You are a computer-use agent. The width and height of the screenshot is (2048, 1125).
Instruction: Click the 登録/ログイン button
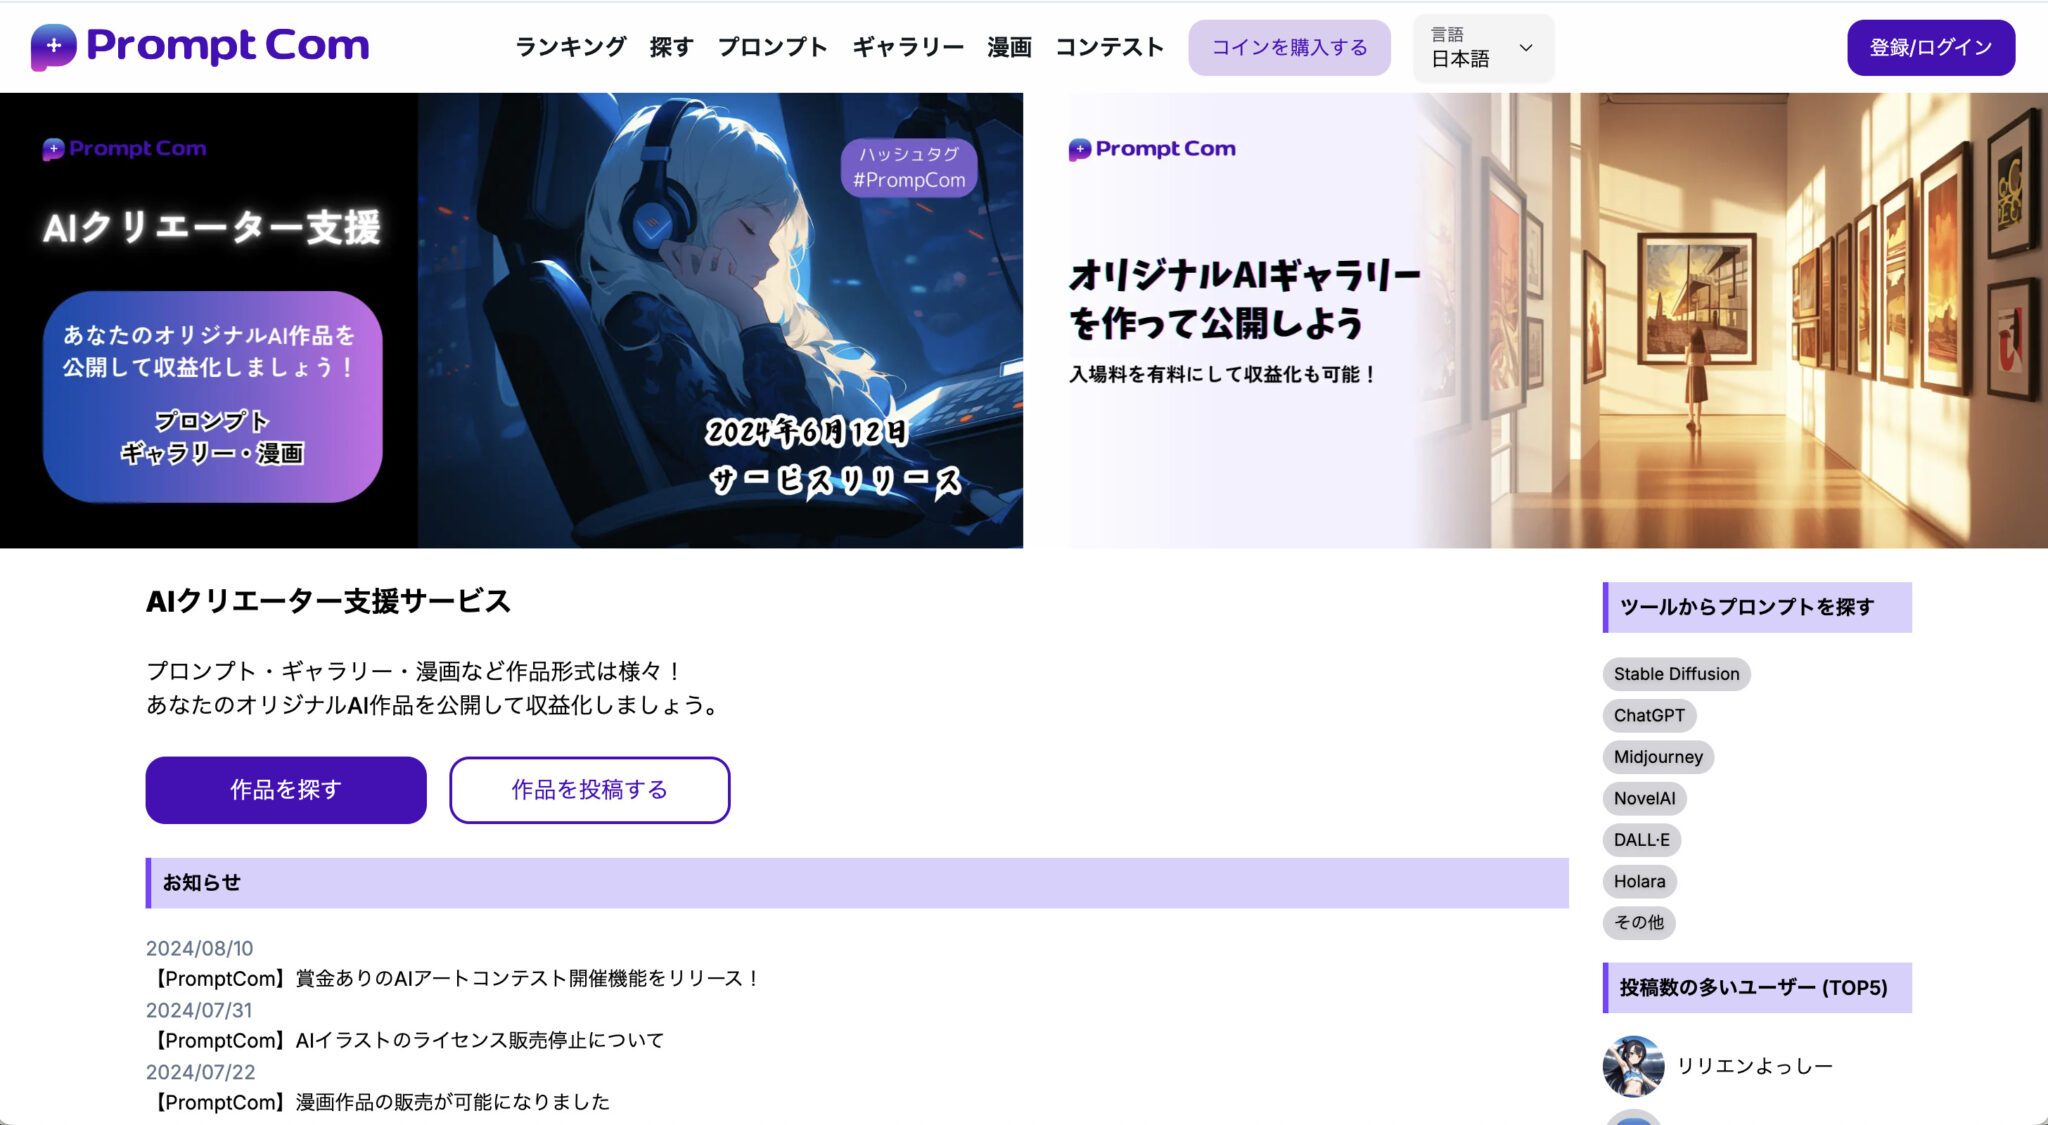[x=1930, y=46]
